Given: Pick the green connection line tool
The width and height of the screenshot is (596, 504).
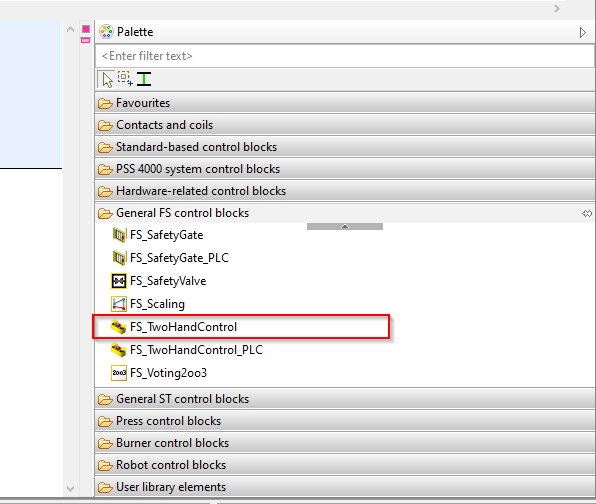Looking at the screenshot, I should 144,79.
